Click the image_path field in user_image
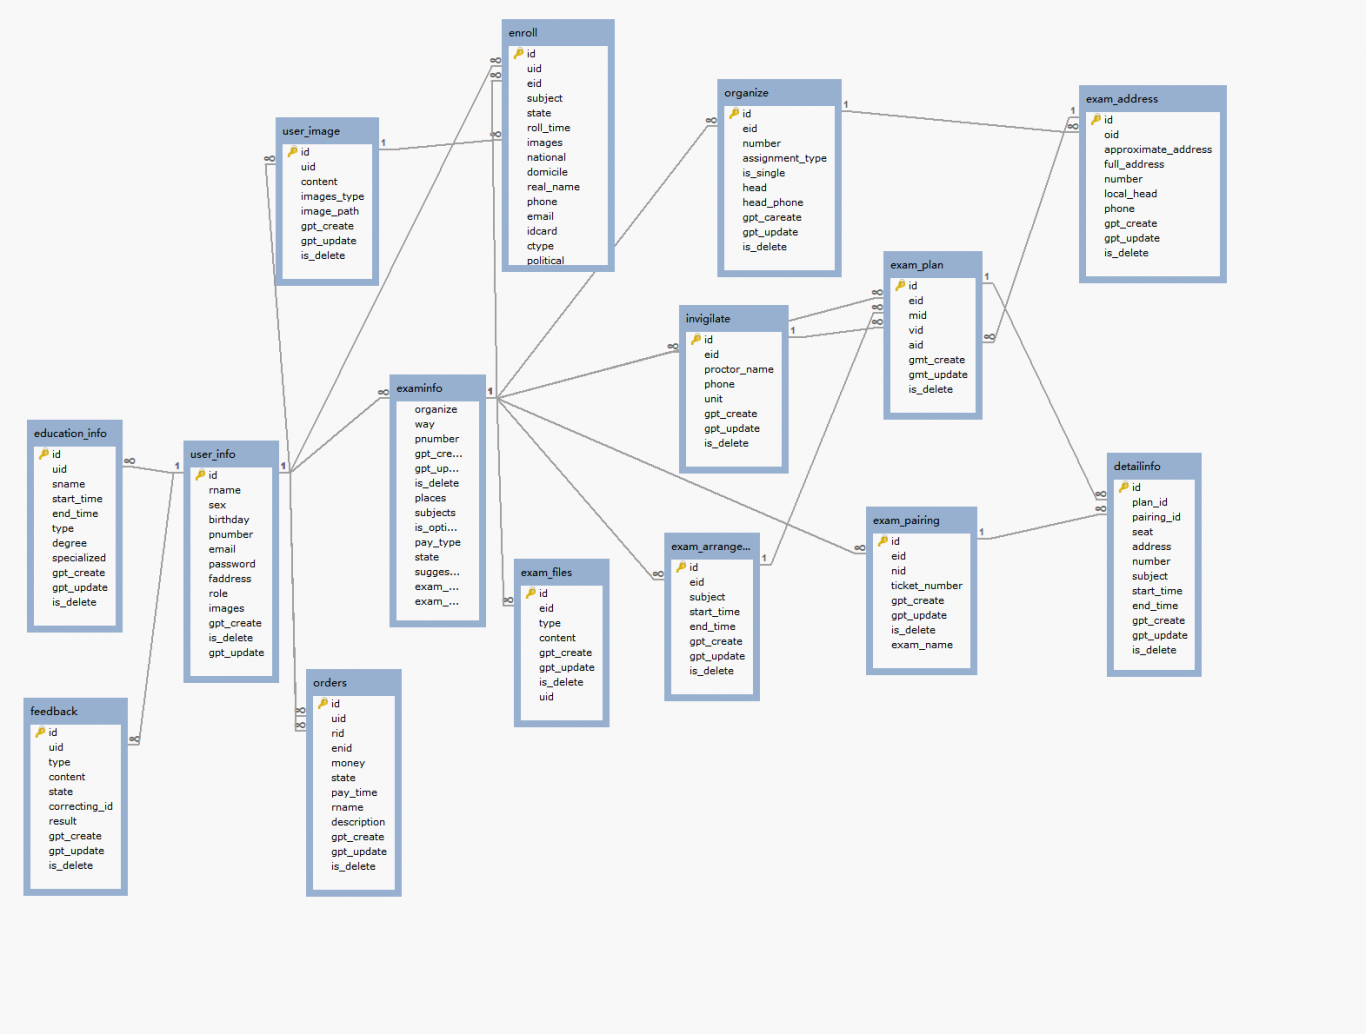 coord(329,211)
